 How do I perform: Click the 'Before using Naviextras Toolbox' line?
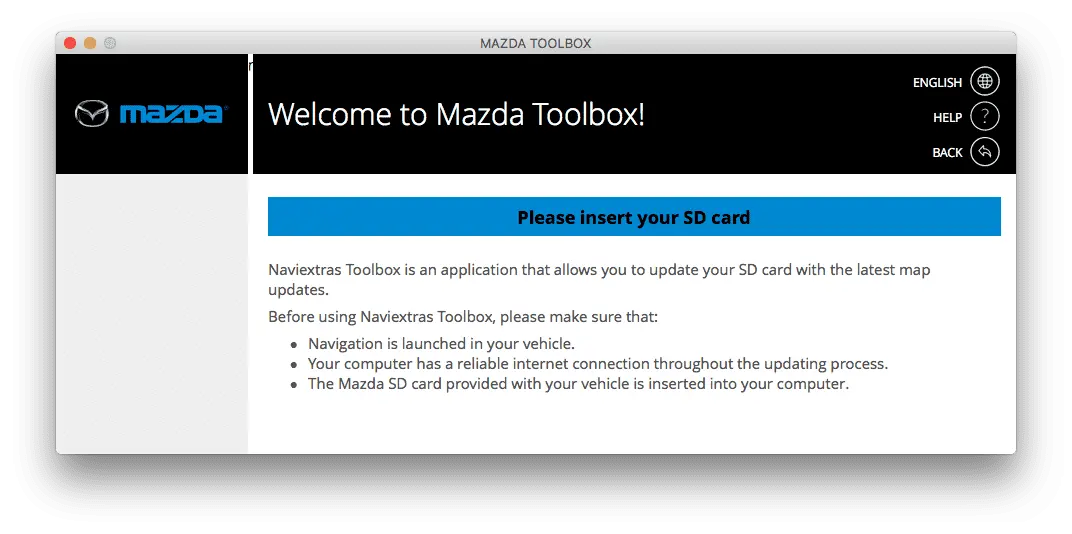point(463,317)
